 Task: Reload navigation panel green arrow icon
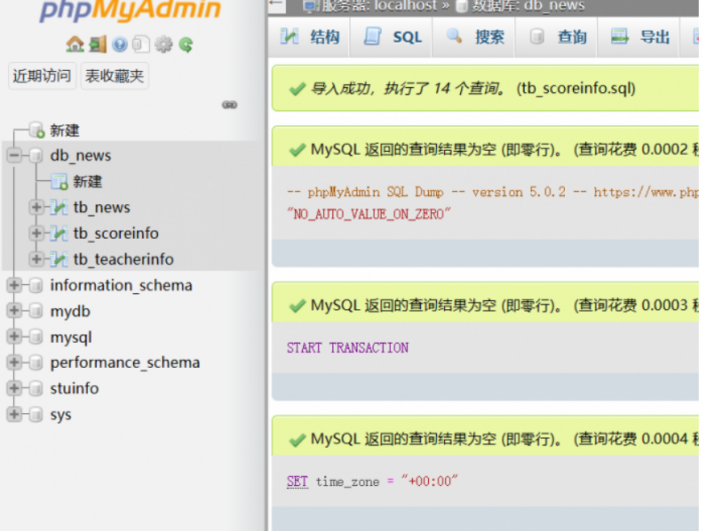pos(186,44)
